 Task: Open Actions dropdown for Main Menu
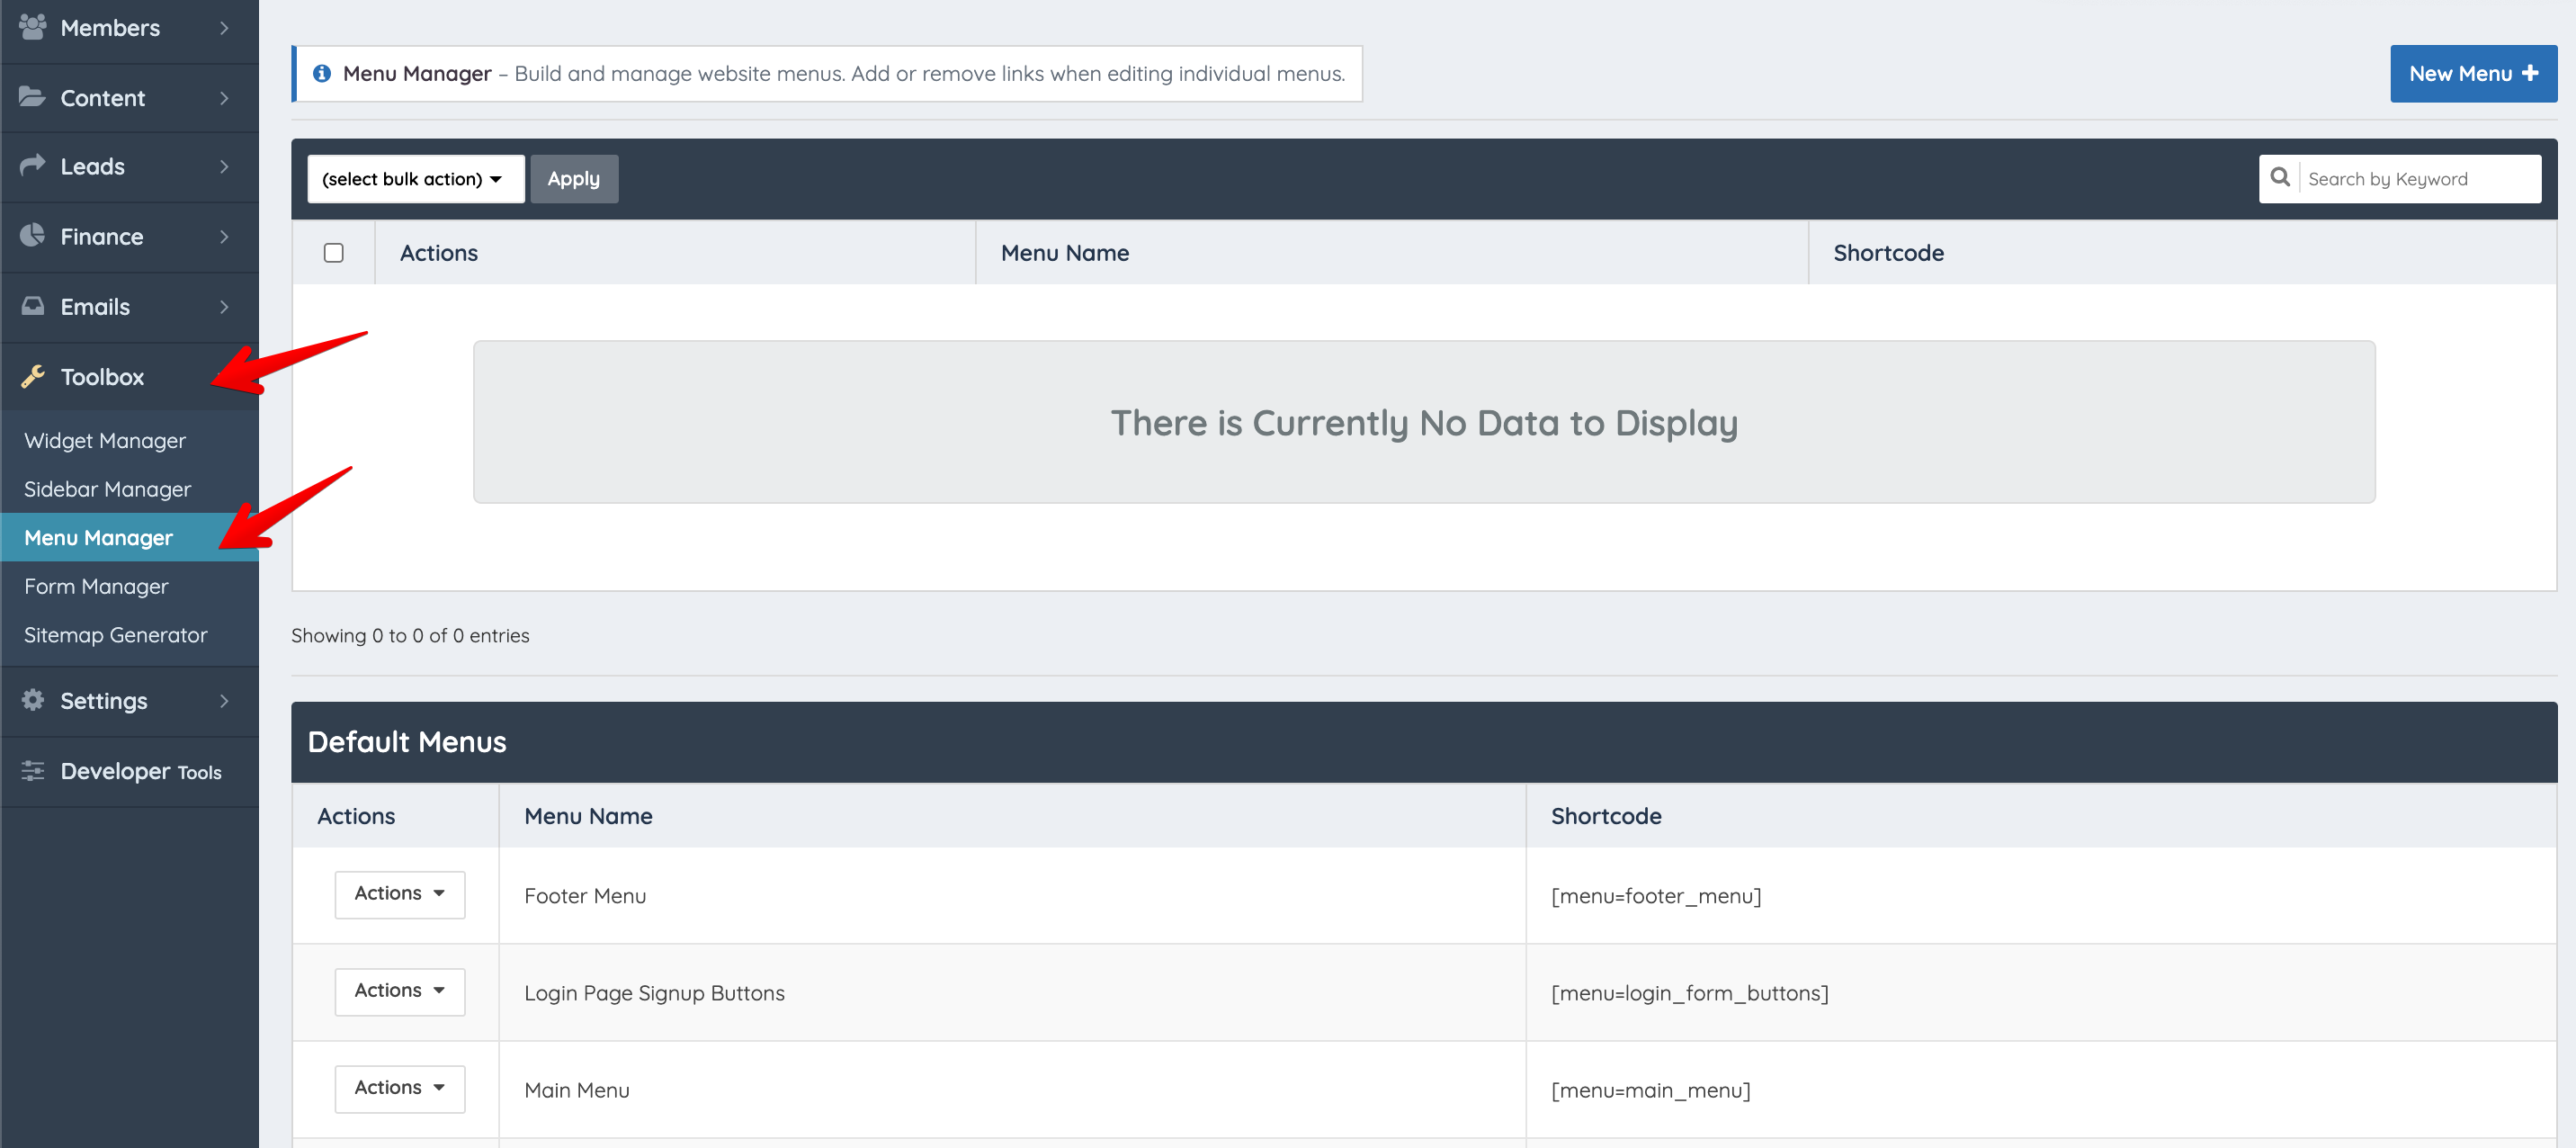point(399,1088)
